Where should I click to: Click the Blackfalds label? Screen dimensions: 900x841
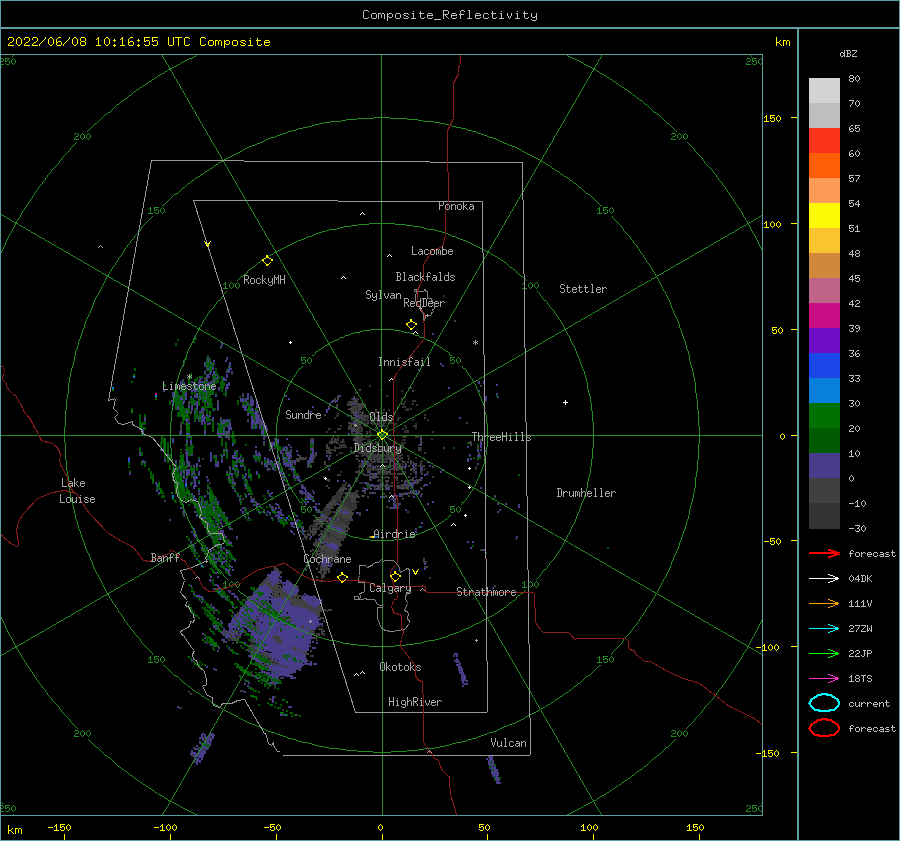pyautogui.click(x=425, y=277)
